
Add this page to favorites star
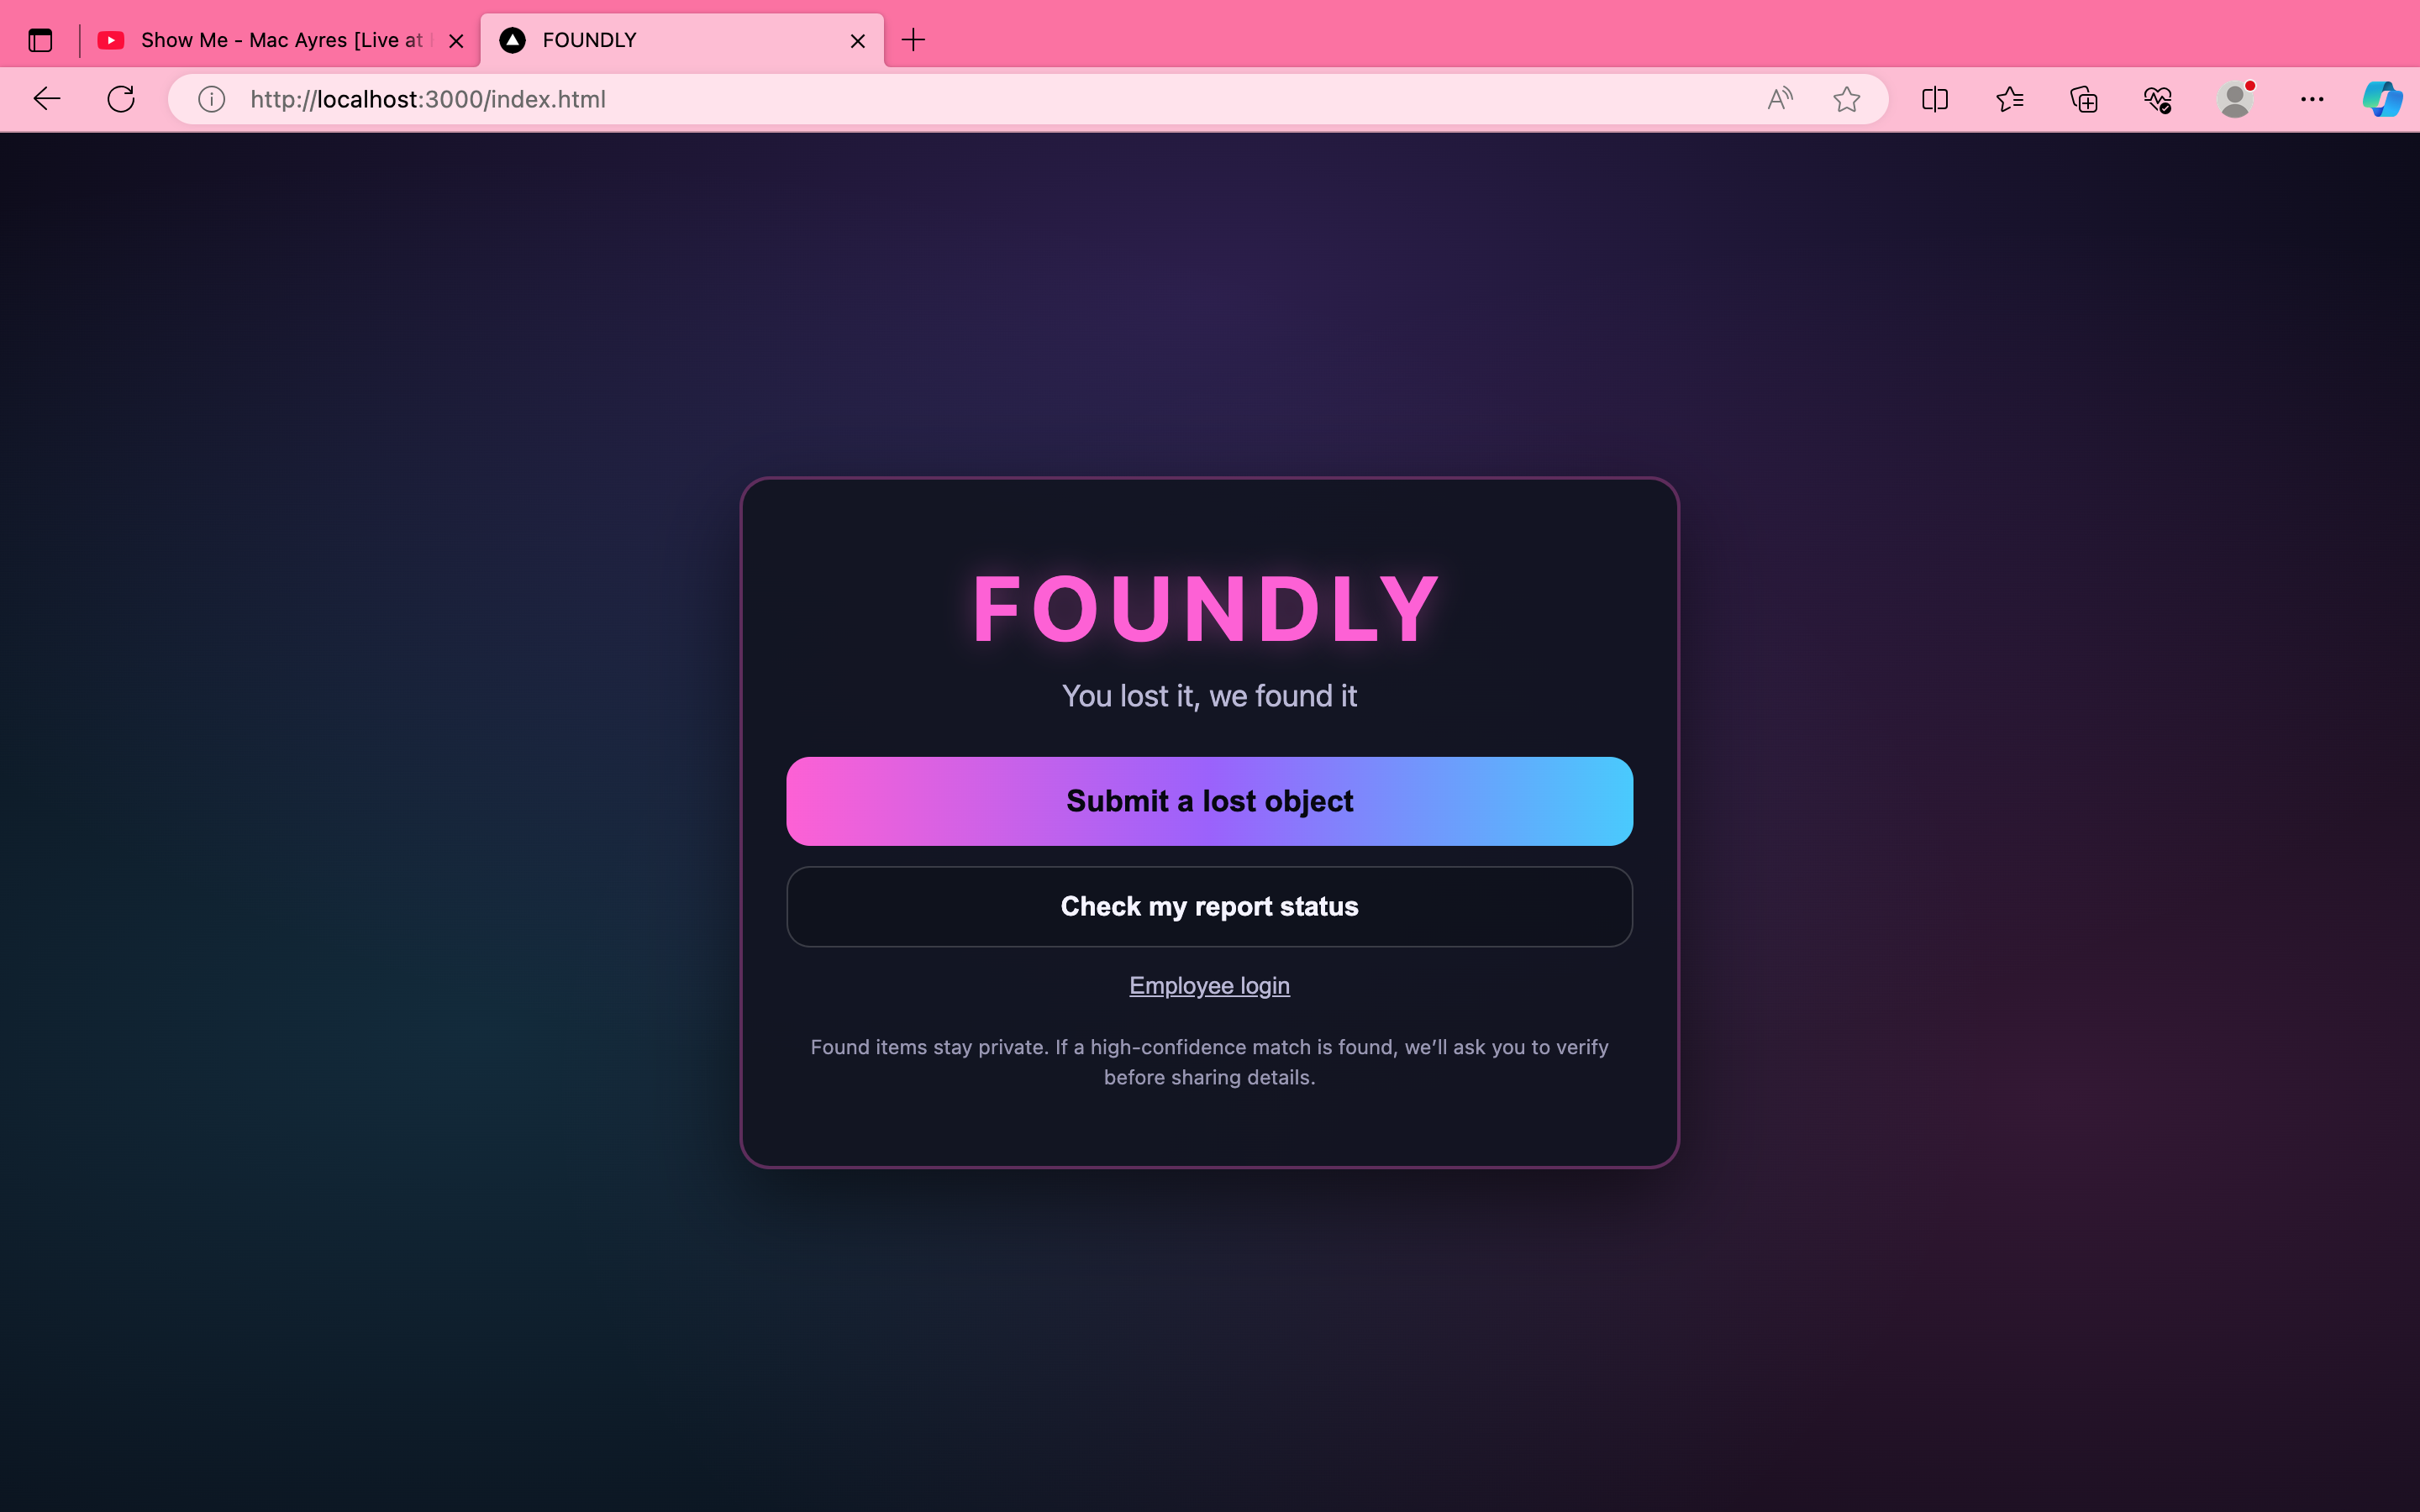pos(1846,99)
